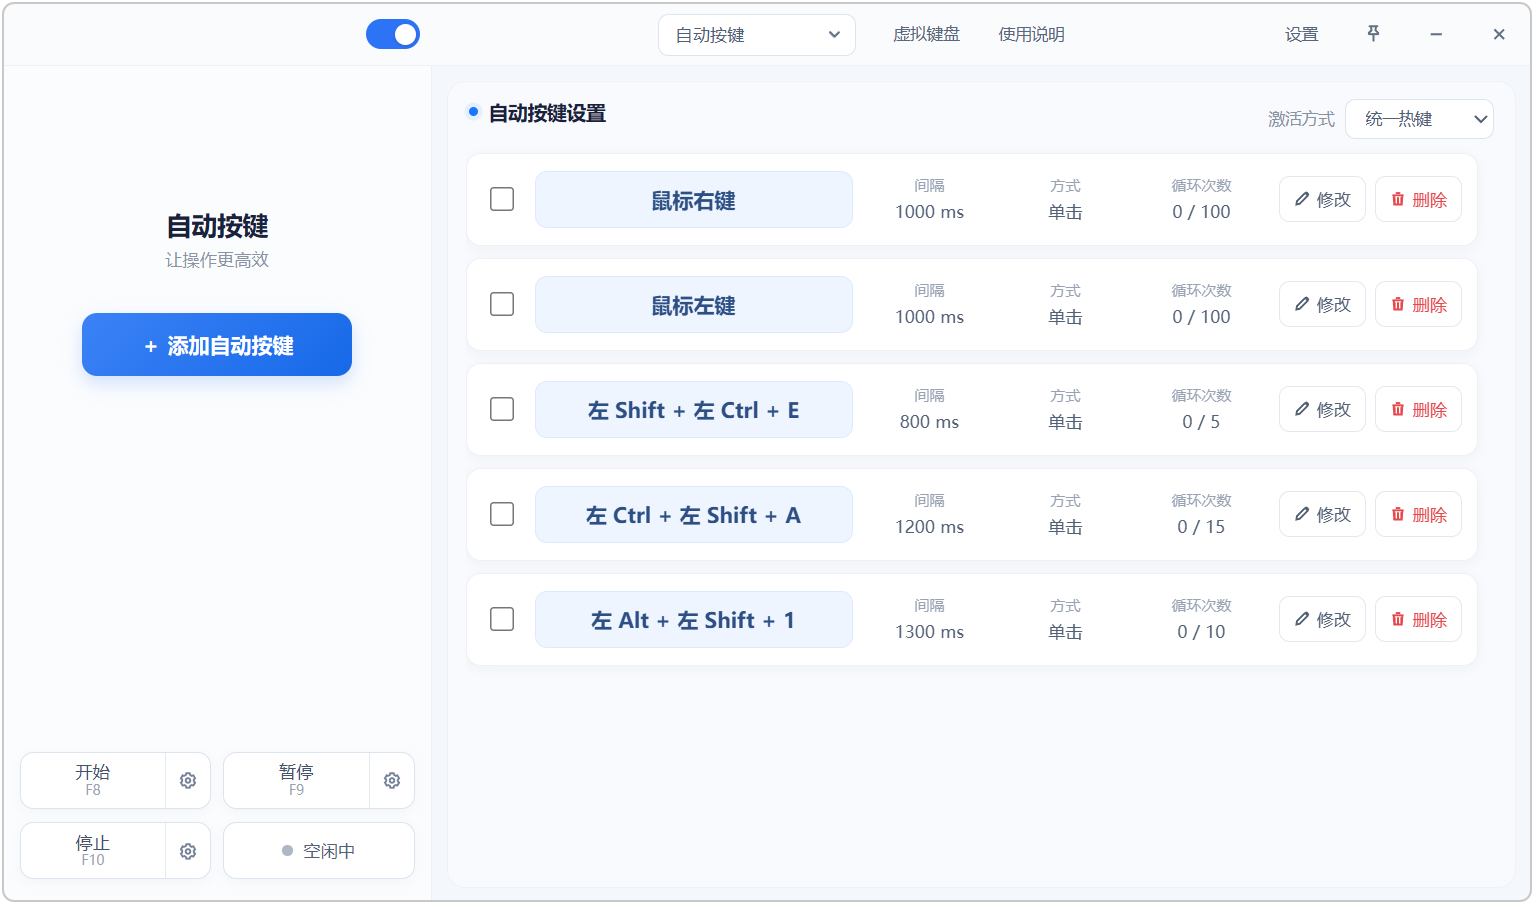The height and width of the screenshot is (904, 1534).
Task: Delete the 左 Shift + 左 Ctrl + E row
Action: (x=1418, y=410)
